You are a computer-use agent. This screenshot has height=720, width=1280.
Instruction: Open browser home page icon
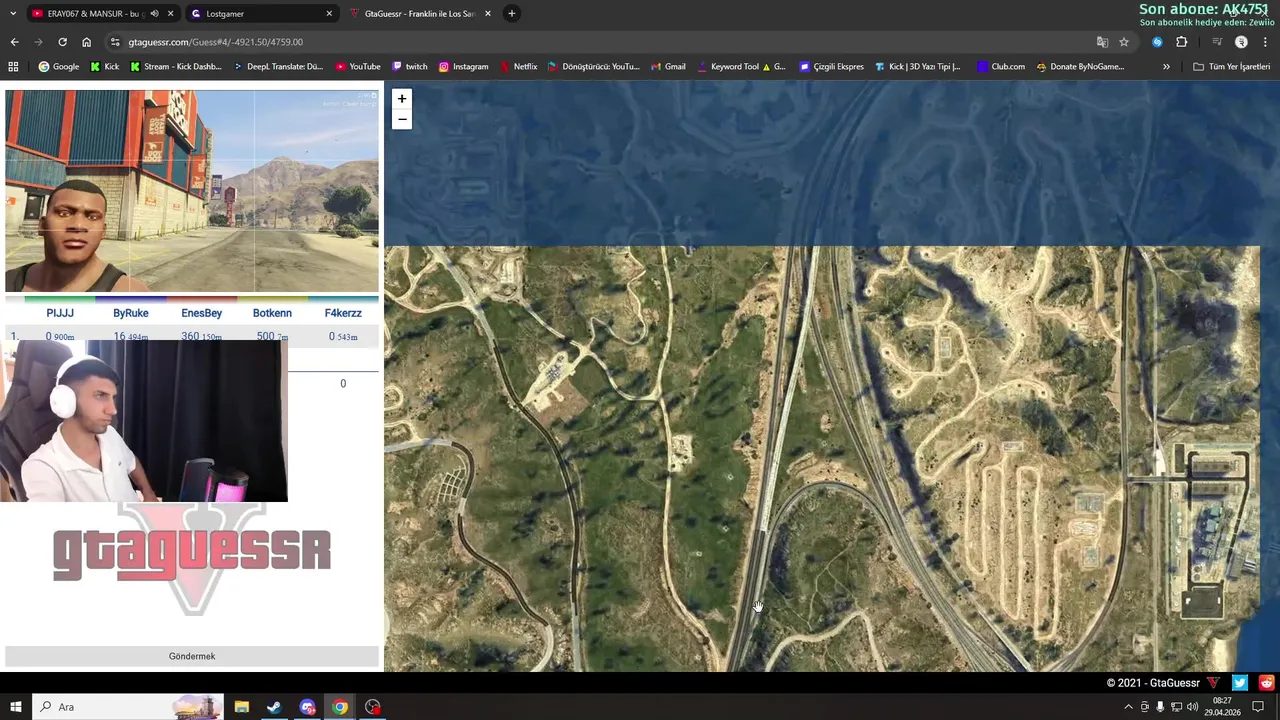86,42
